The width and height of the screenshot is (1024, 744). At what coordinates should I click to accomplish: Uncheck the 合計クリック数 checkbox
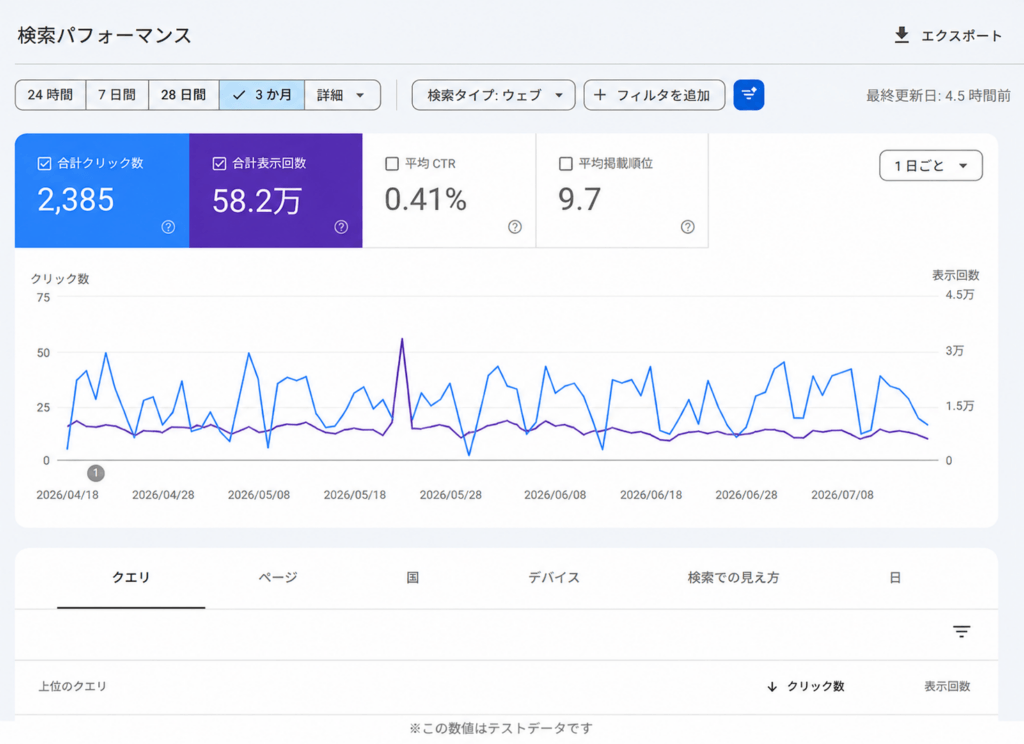pos(44,163)
